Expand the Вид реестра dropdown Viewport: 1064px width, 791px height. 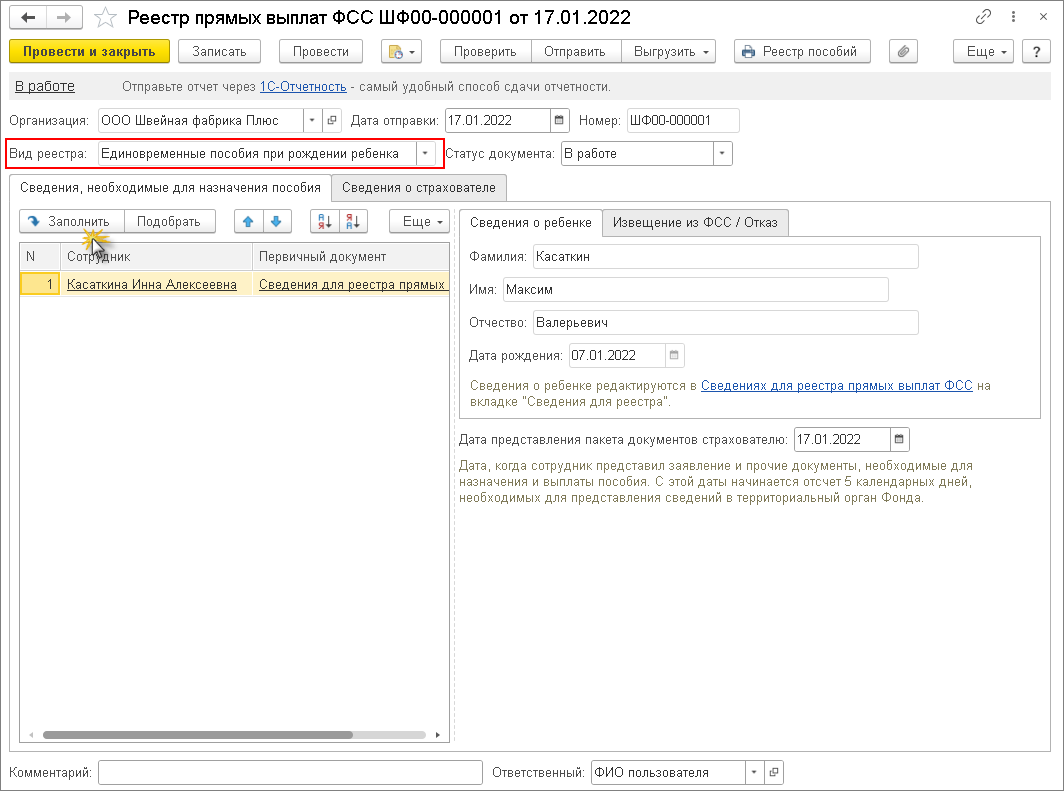[426, 154]
